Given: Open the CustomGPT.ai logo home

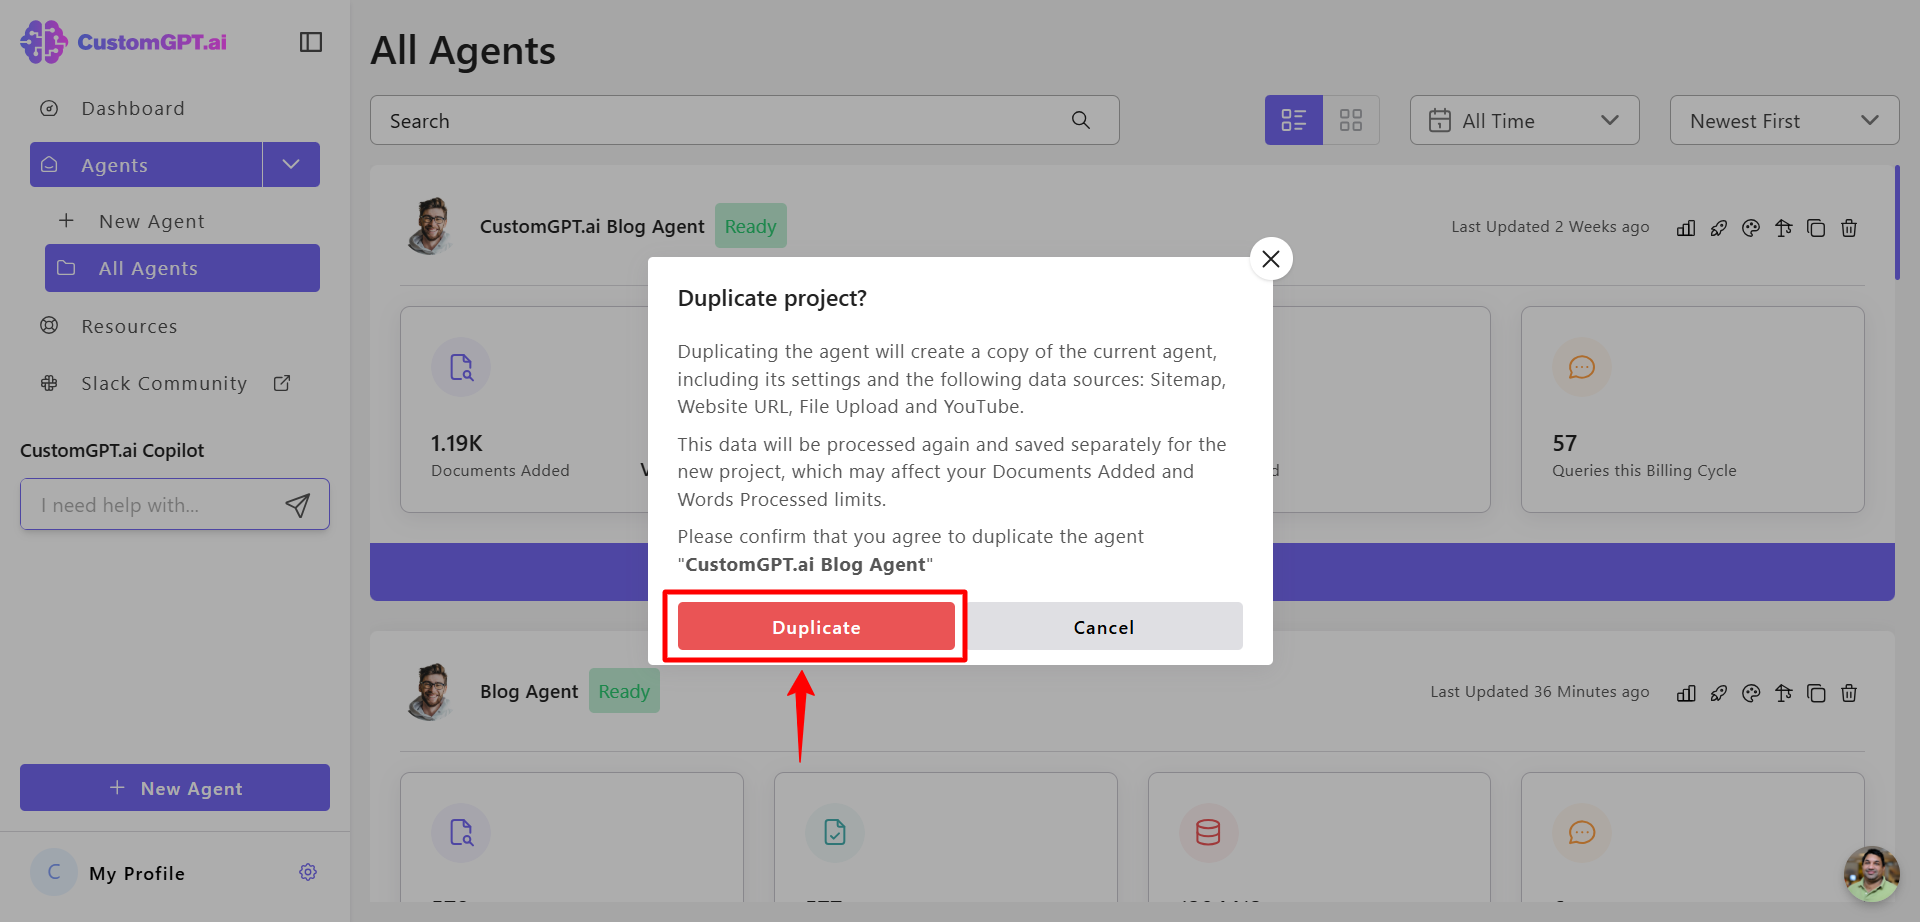Looking at the screenshot, I should [x=124, y=42].
